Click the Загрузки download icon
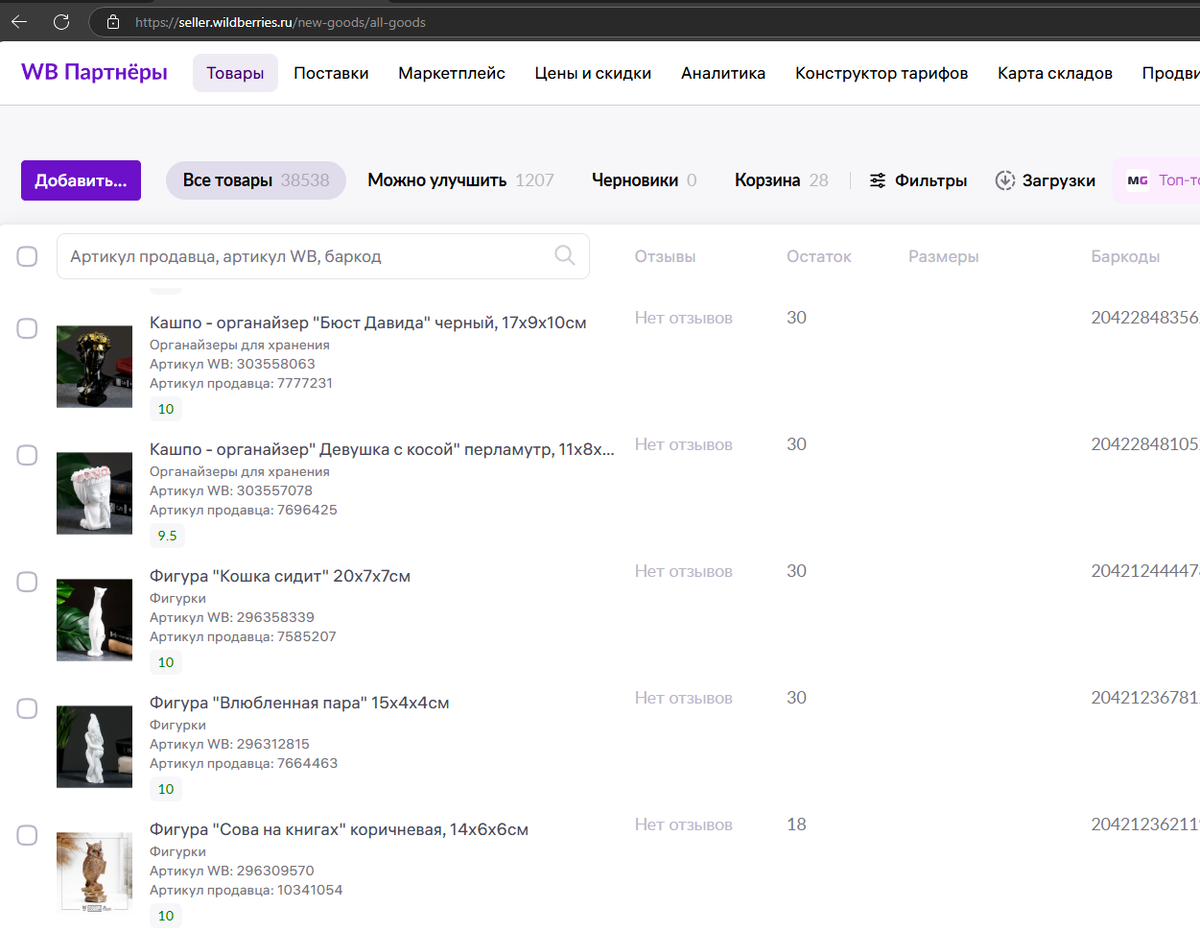The image size is (1200, 932). click(x=1005, y=181)
